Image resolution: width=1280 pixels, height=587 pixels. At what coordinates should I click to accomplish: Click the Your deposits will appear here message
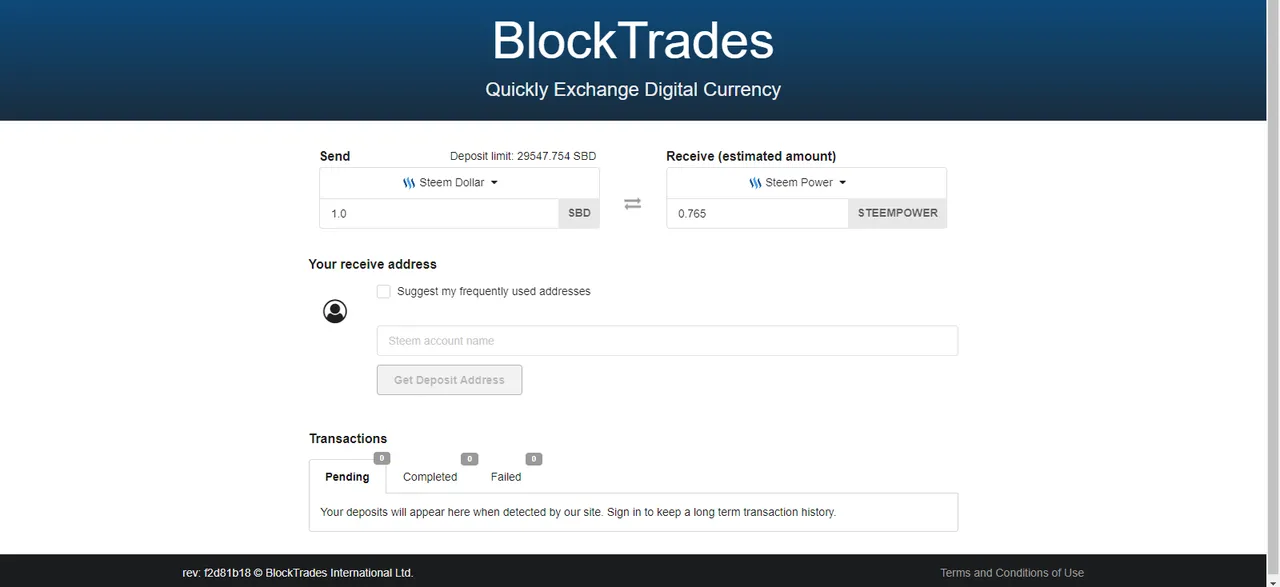tap(578, 512)
